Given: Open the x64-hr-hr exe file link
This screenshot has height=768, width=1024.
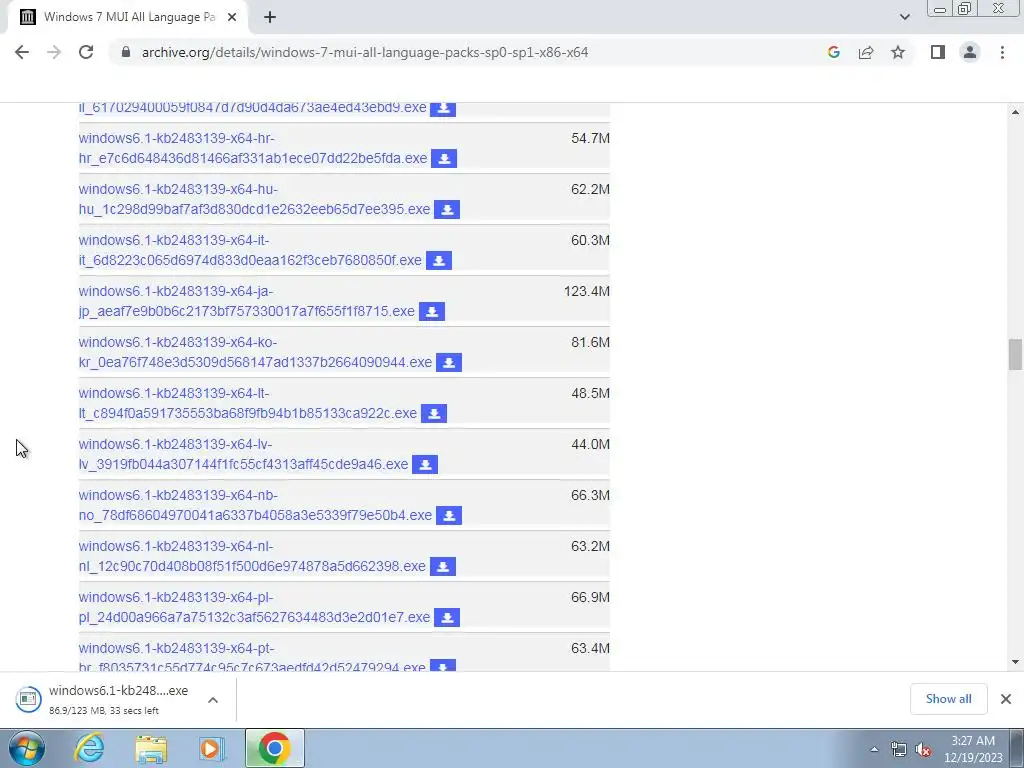Looking at the screenshot, I should click(x=253, y=148).
